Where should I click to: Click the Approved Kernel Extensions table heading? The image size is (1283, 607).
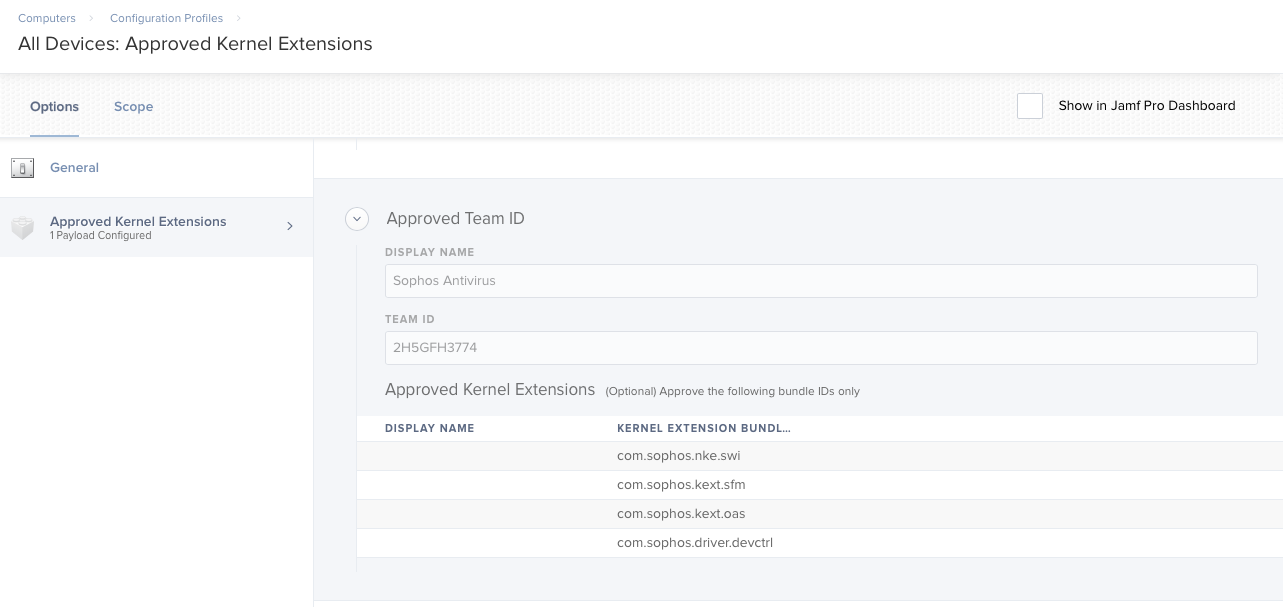click(x=490, y=390)
